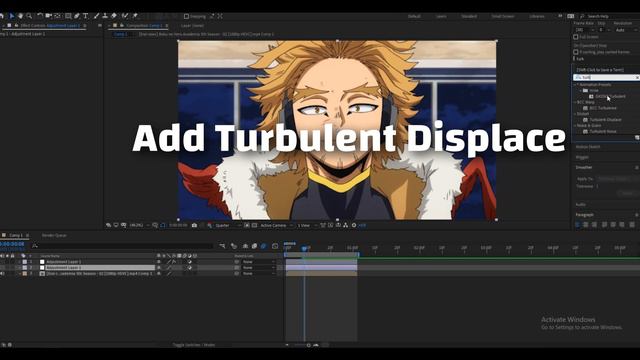Choose the Small Screen workspace
This screenshot has height=360, width=640.
(502, 16)
